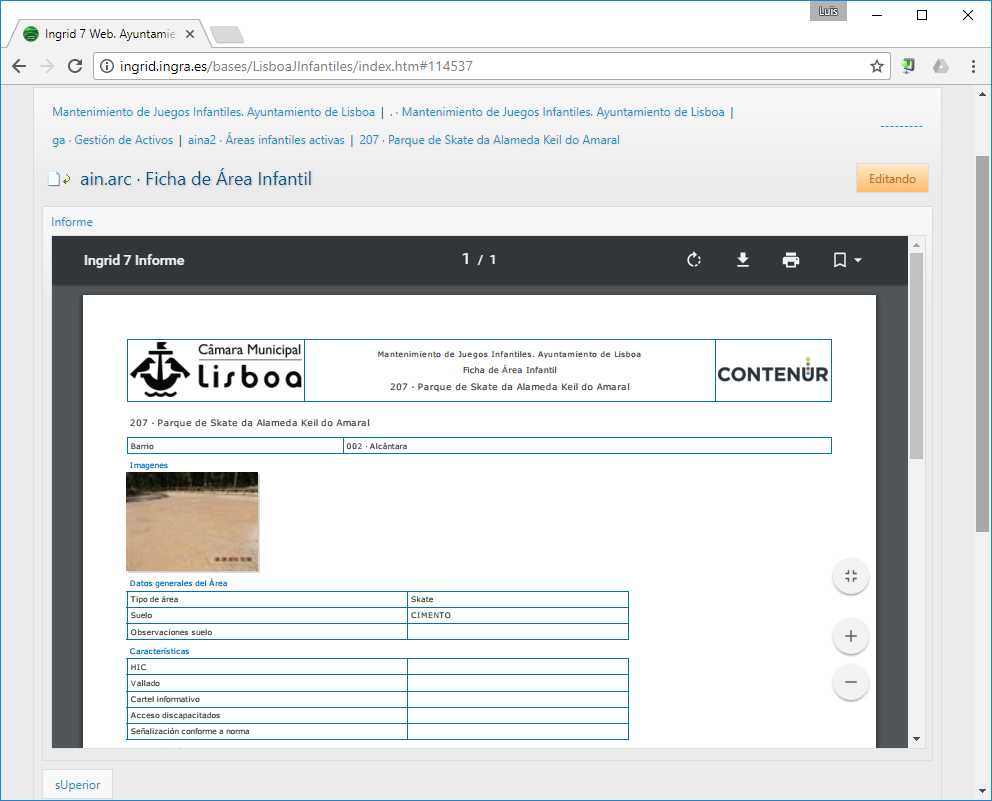Screen dimensions: 992x801
Task: Print the PDF report
Action: [791, 260]
